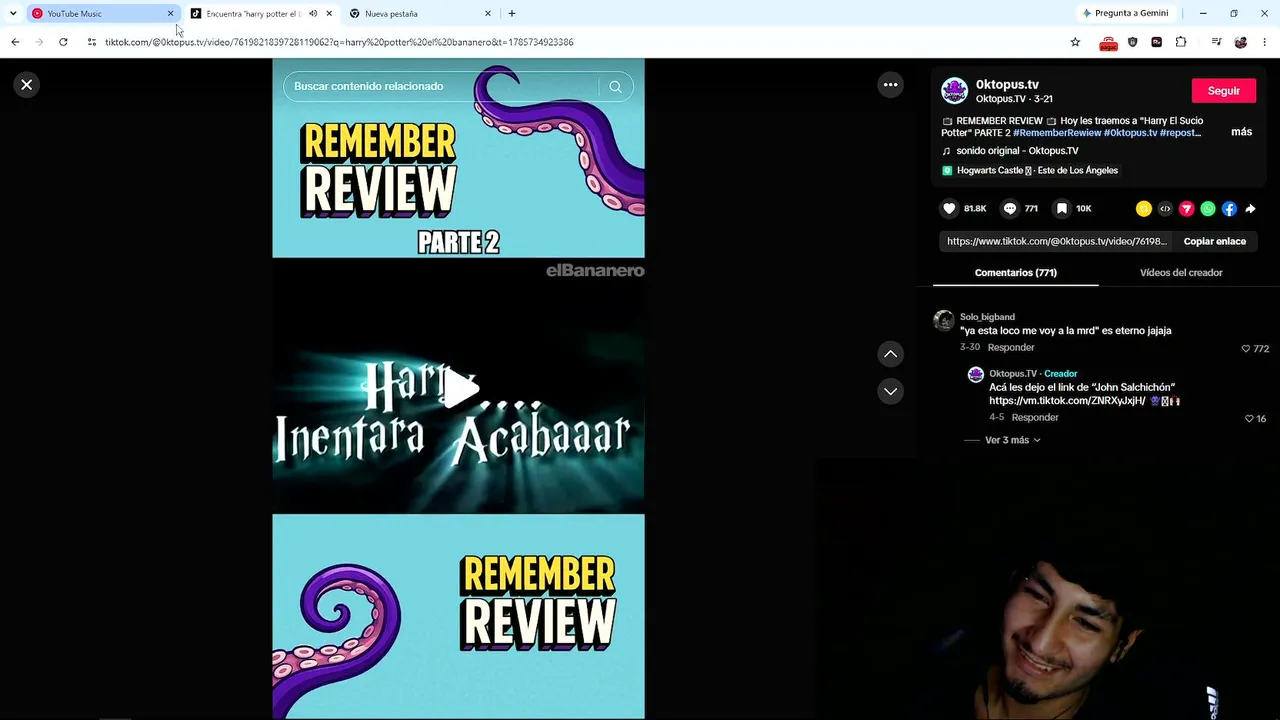Go back to the previous page

point(15,42)
